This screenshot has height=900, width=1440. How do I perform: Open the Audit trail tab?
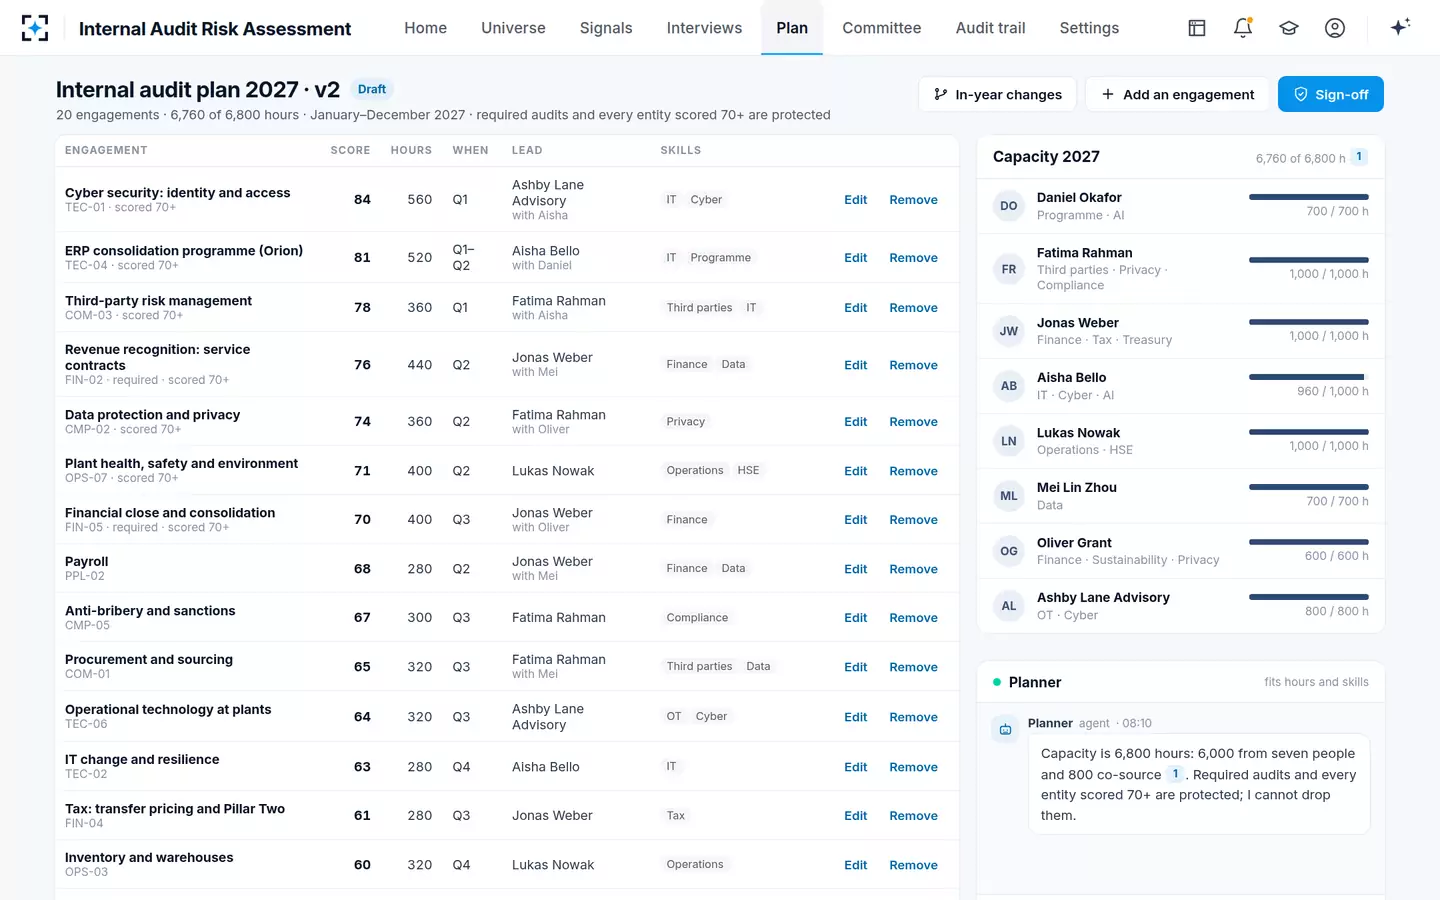(990, 28)
